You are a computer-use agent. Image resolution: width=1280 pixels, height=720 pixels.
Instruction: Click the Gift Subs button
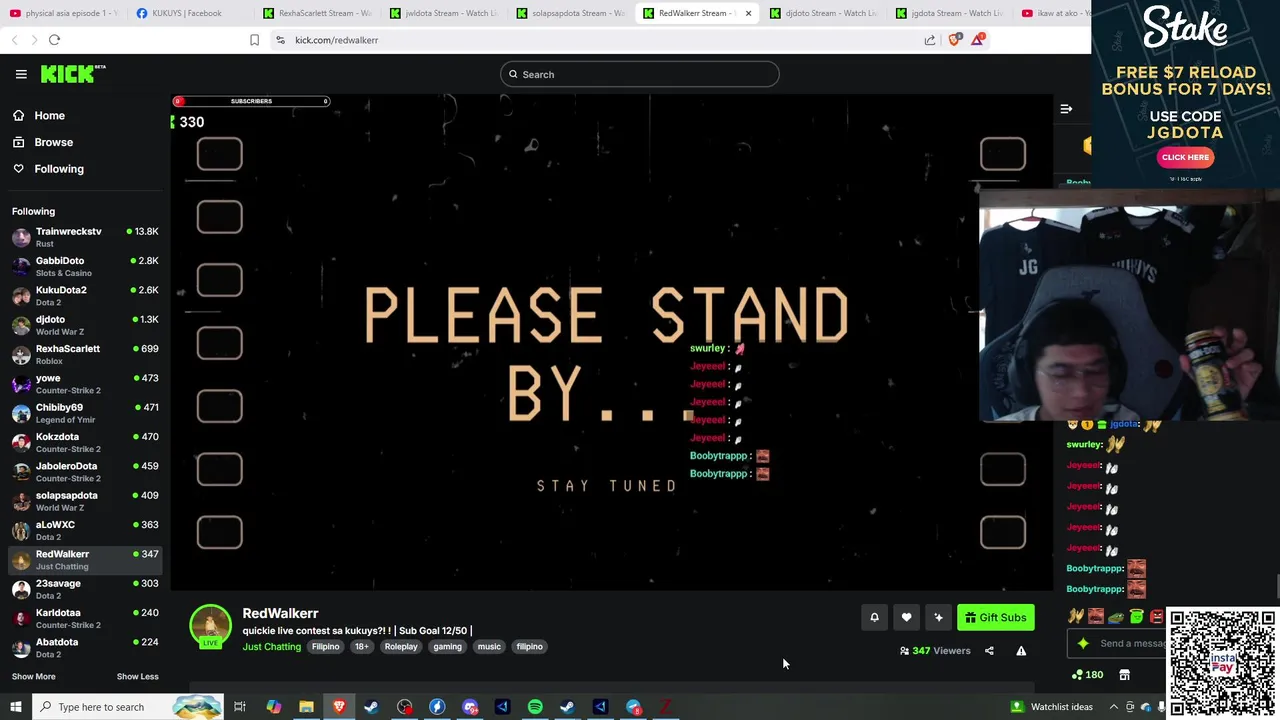(x=995, y=618)
